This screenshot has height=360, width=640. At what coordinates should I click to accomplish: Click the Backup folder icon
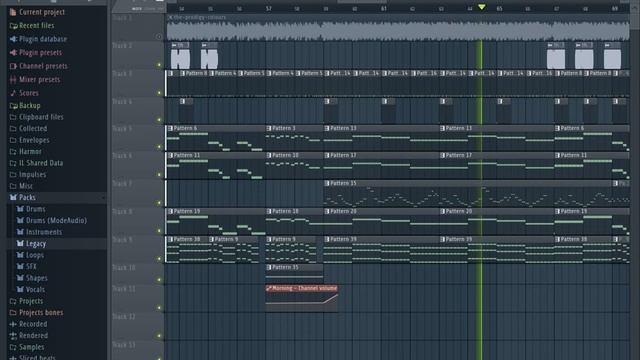coord(13,106)
